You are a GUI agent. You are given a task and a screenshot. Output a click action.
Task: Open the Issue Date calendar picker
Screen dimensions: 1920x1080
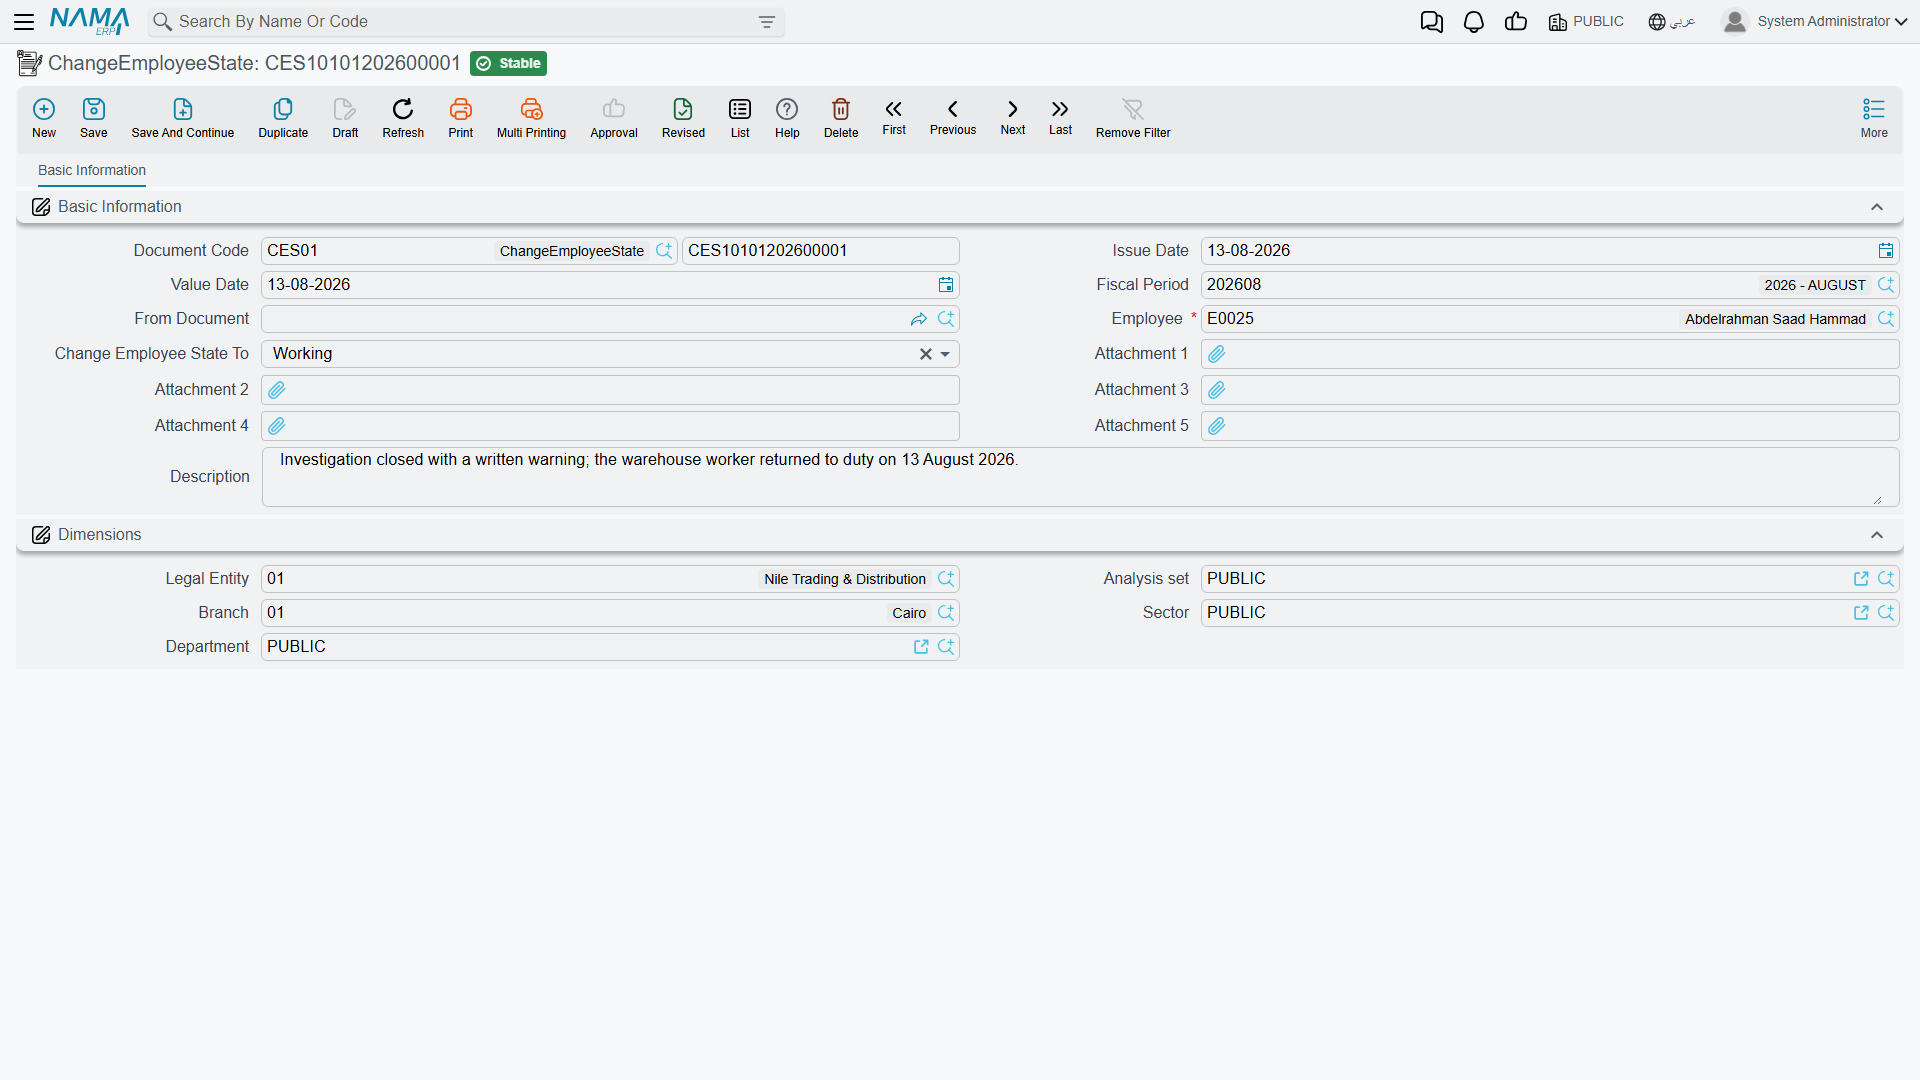pos(1886,251)
